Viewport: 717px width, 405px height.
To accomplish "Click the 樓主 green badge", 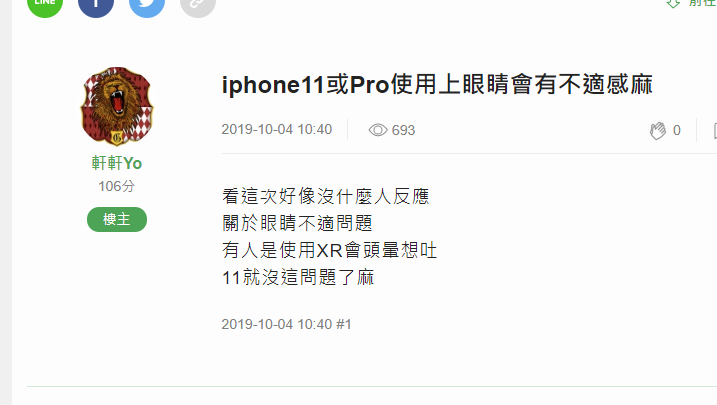I will tap(117, 219).
